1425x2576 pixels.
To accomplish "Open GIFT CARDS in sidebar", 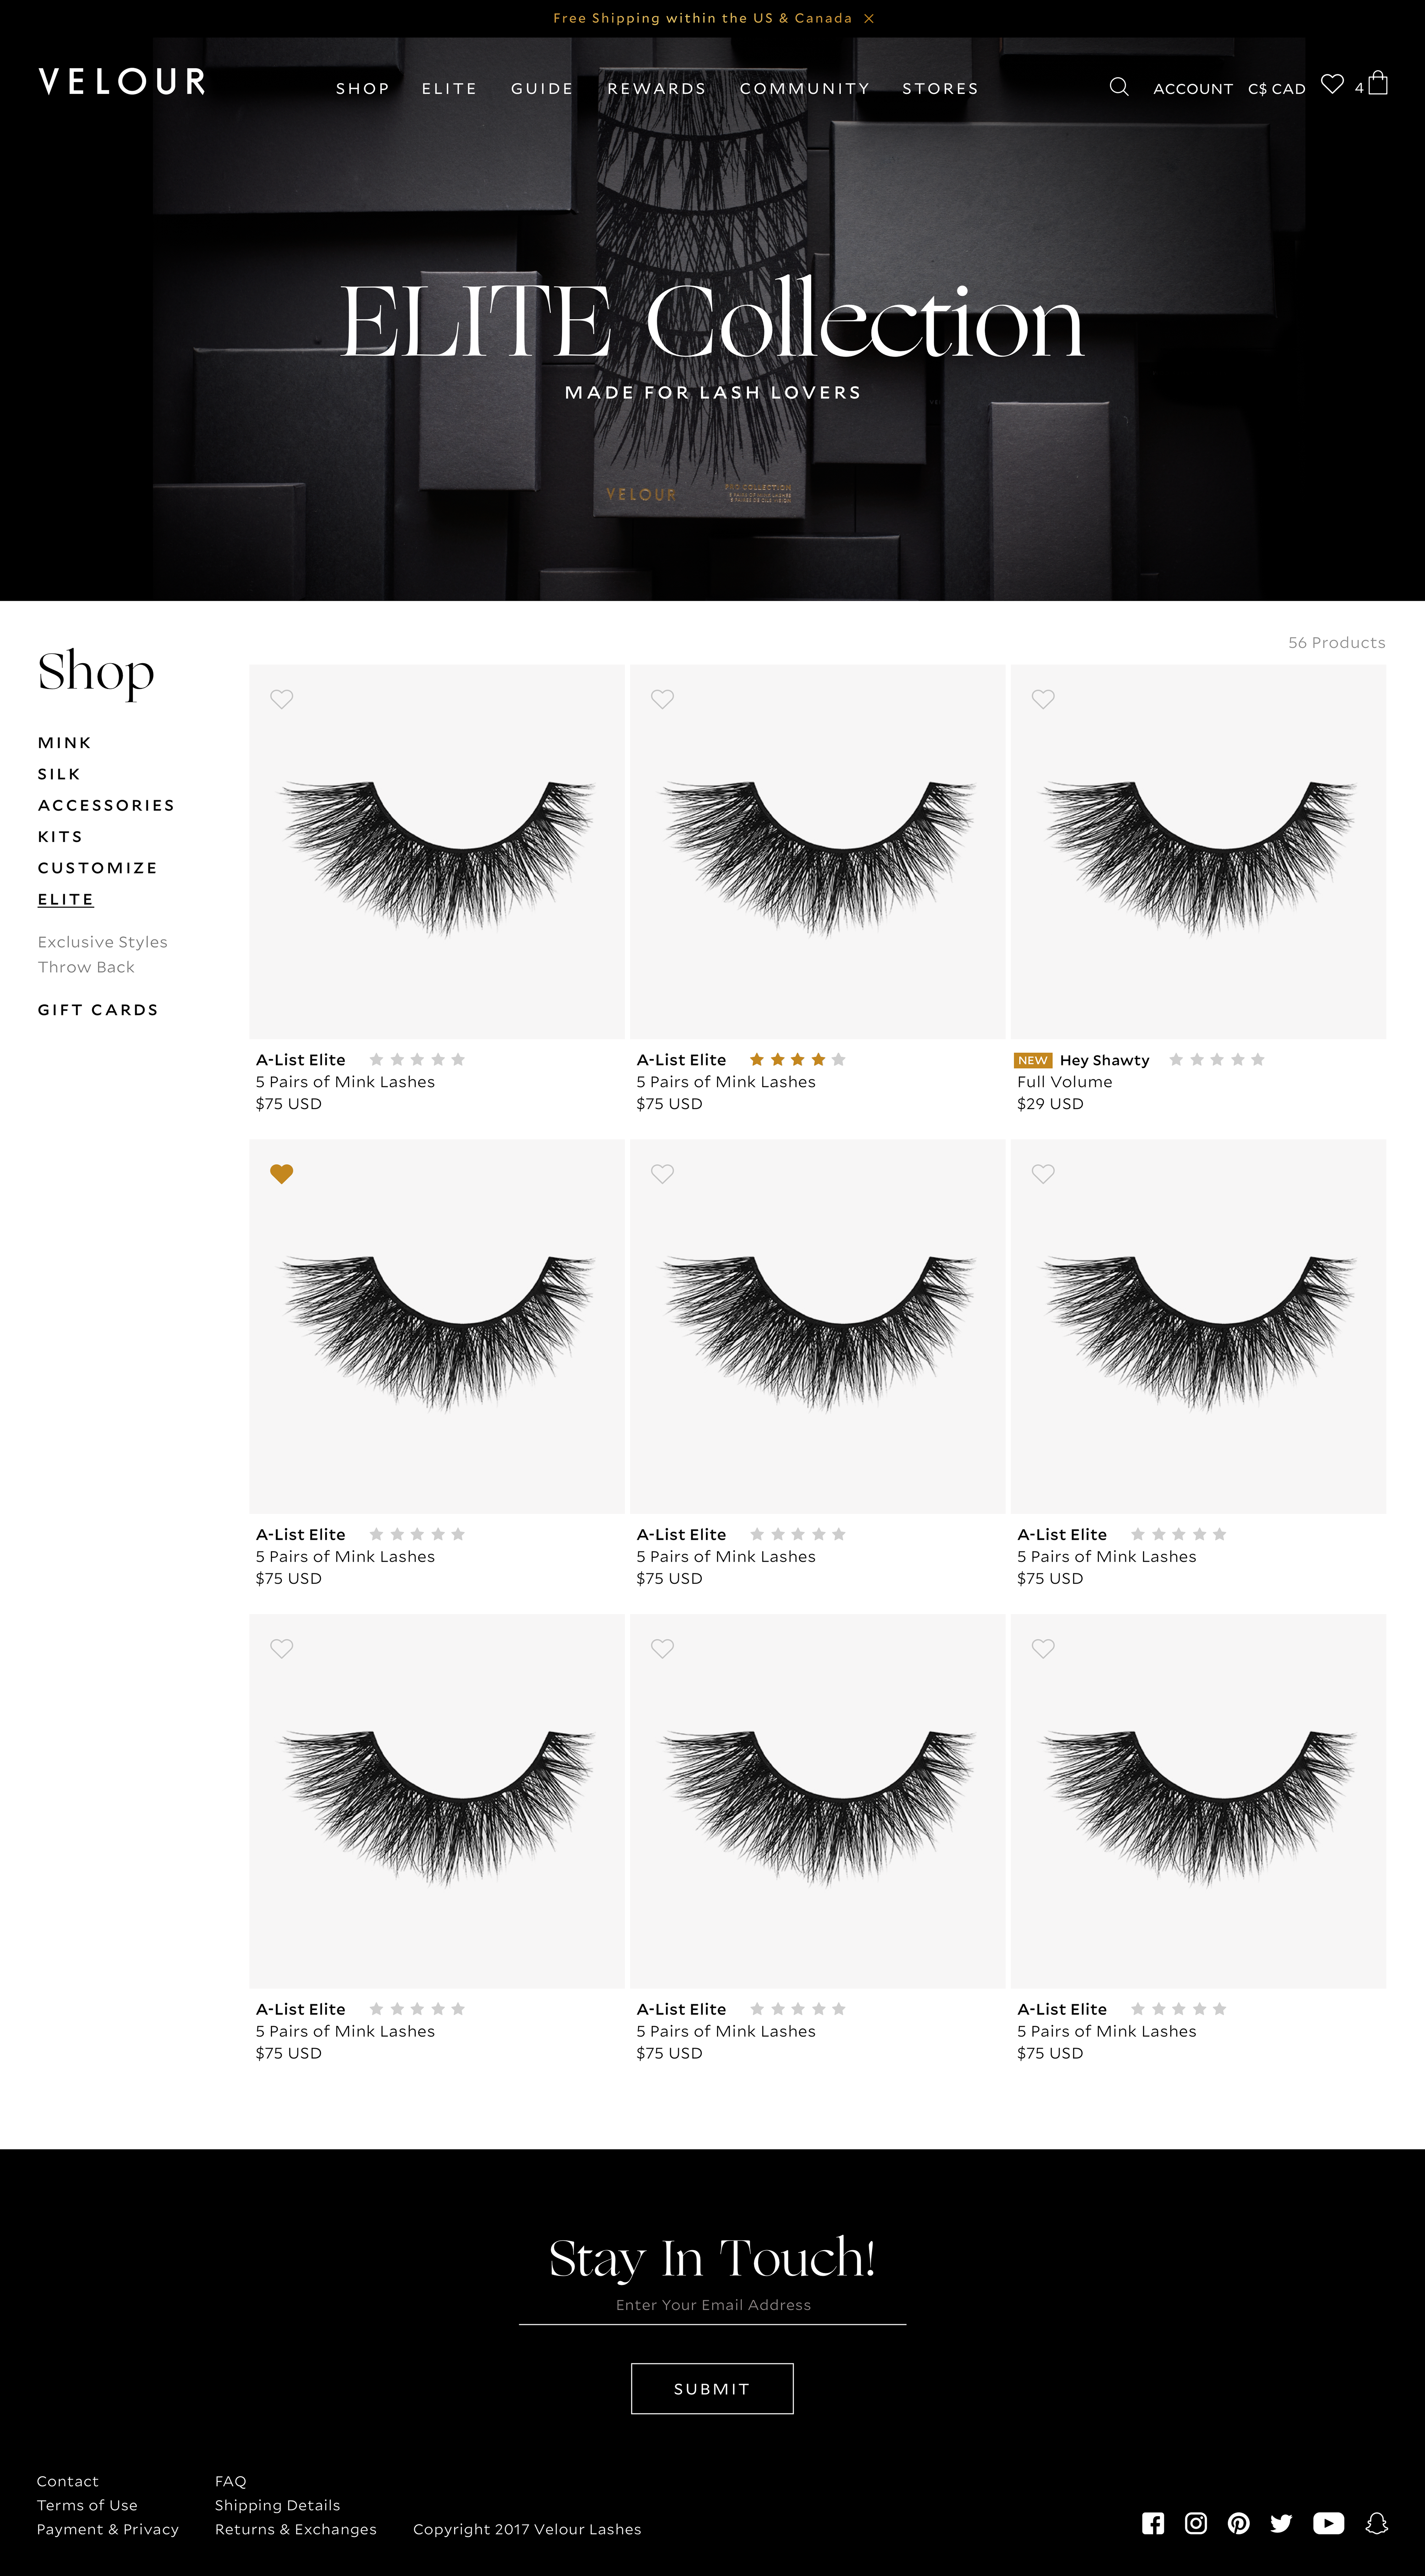I will pos(98,1009).
